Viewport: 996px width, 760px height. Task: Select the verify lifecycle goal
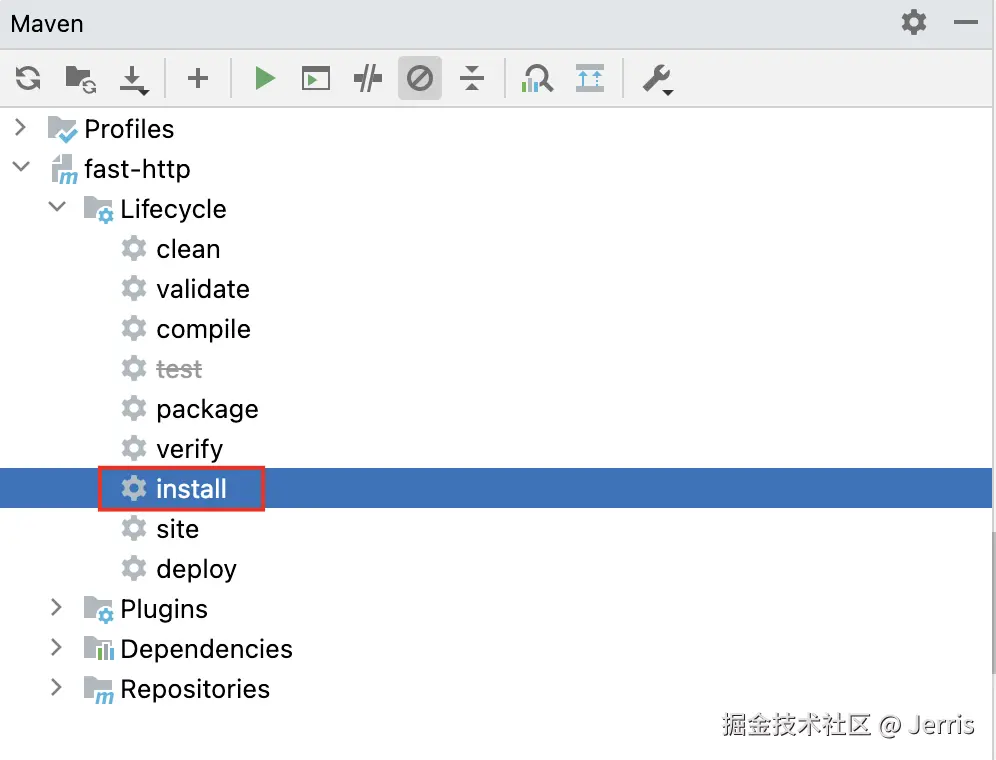coord(189,449)
